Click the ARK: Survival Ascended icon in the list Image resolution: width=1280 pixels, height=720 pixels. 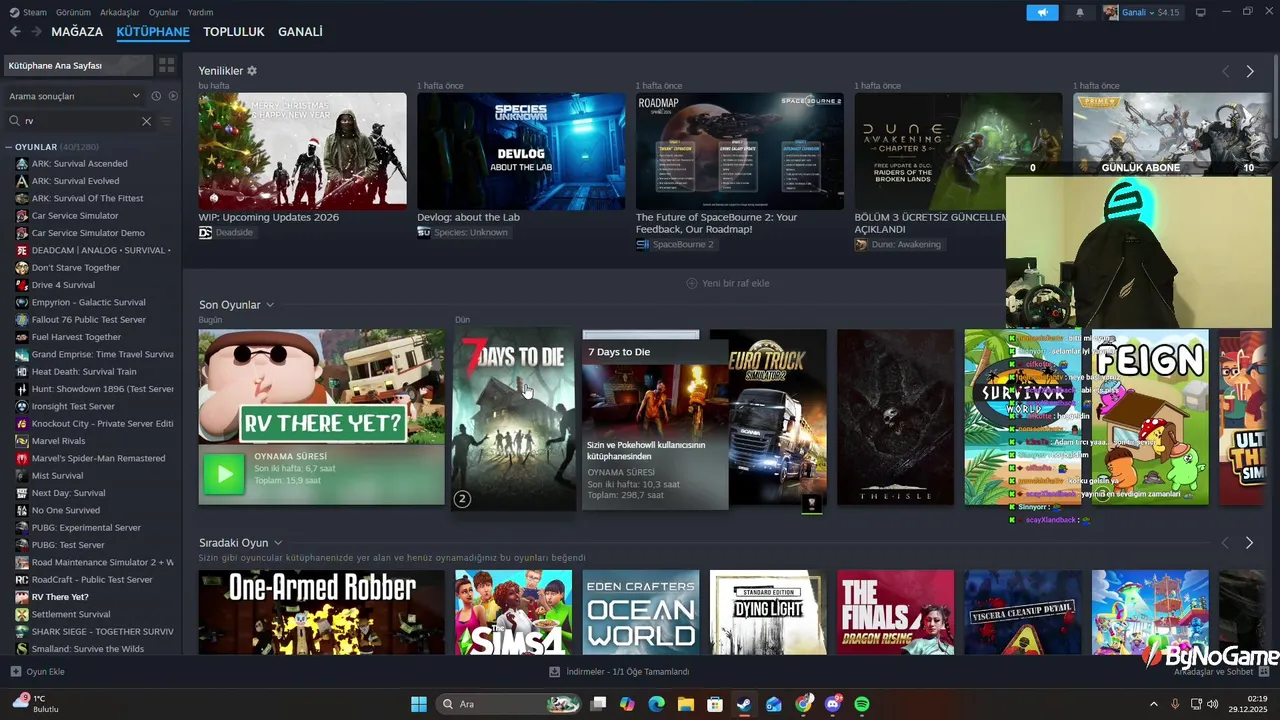tap(22, 164)
